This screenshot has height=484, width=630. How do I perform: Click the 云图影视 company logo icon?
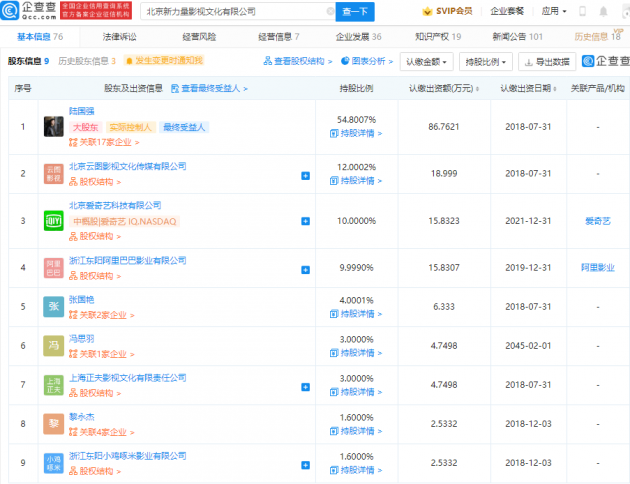click(x=53, y=174)
